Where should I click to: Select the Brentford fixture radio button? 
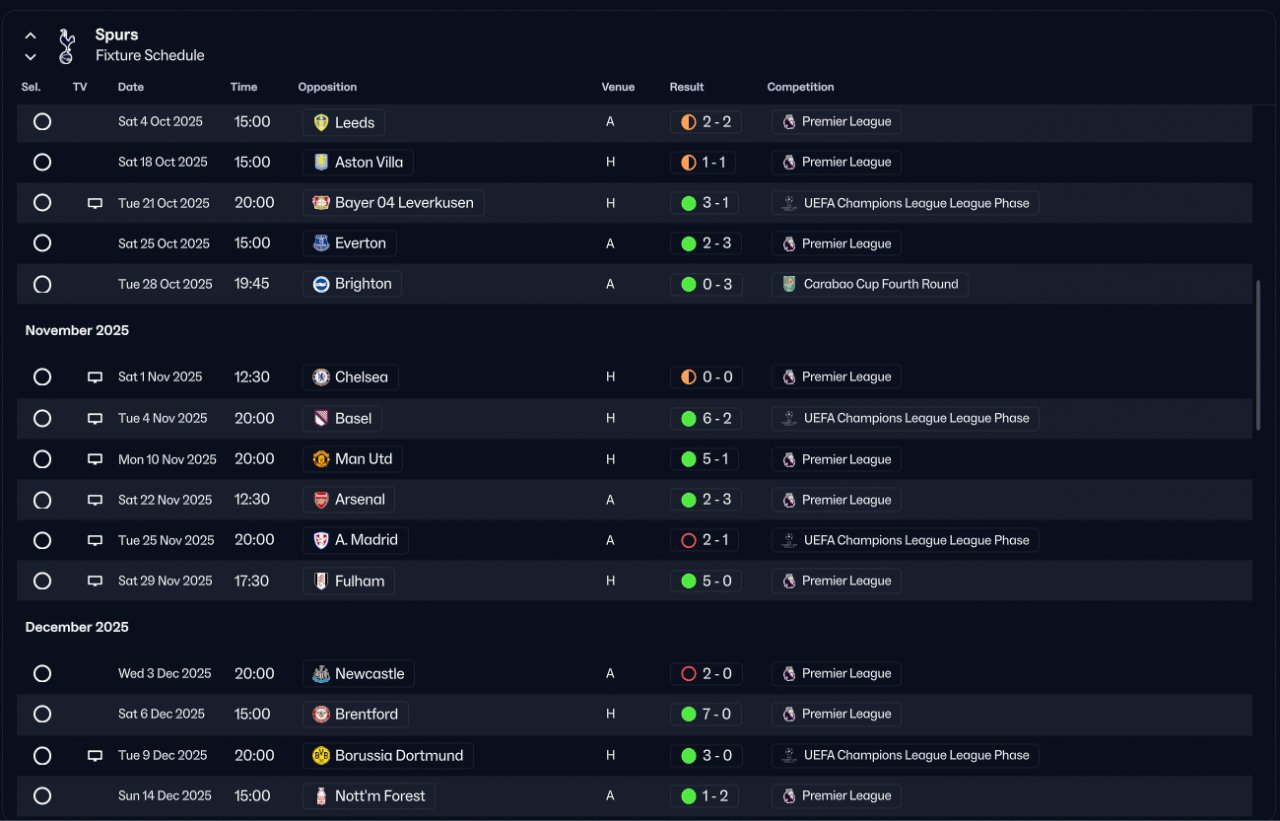point(42,714)
